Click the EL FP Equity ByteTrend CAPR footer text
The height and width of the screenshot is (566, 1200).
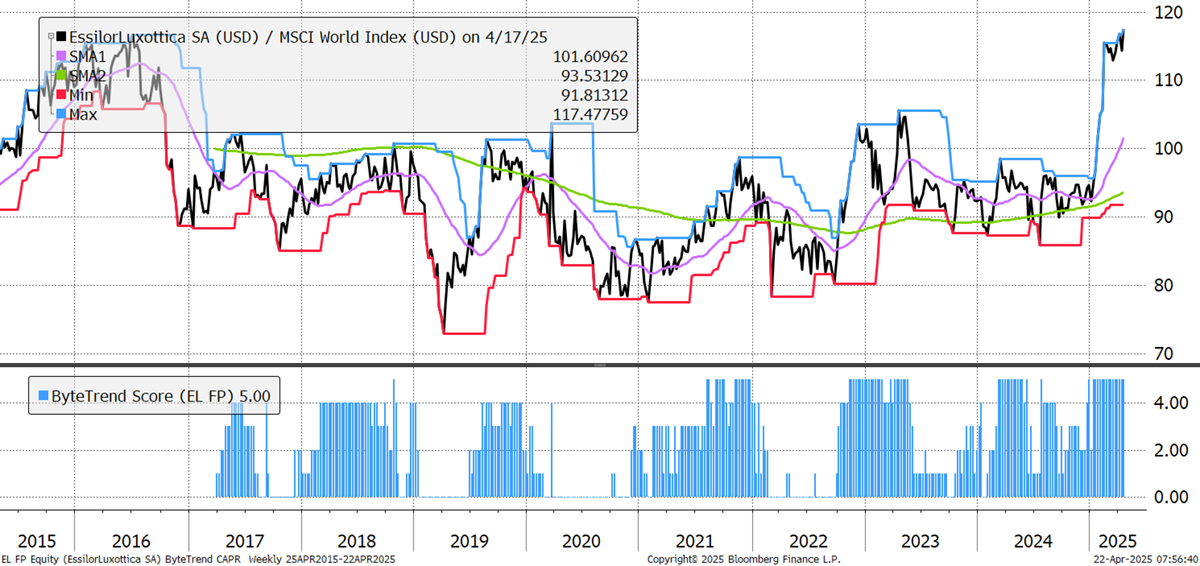tap(199, 558)
